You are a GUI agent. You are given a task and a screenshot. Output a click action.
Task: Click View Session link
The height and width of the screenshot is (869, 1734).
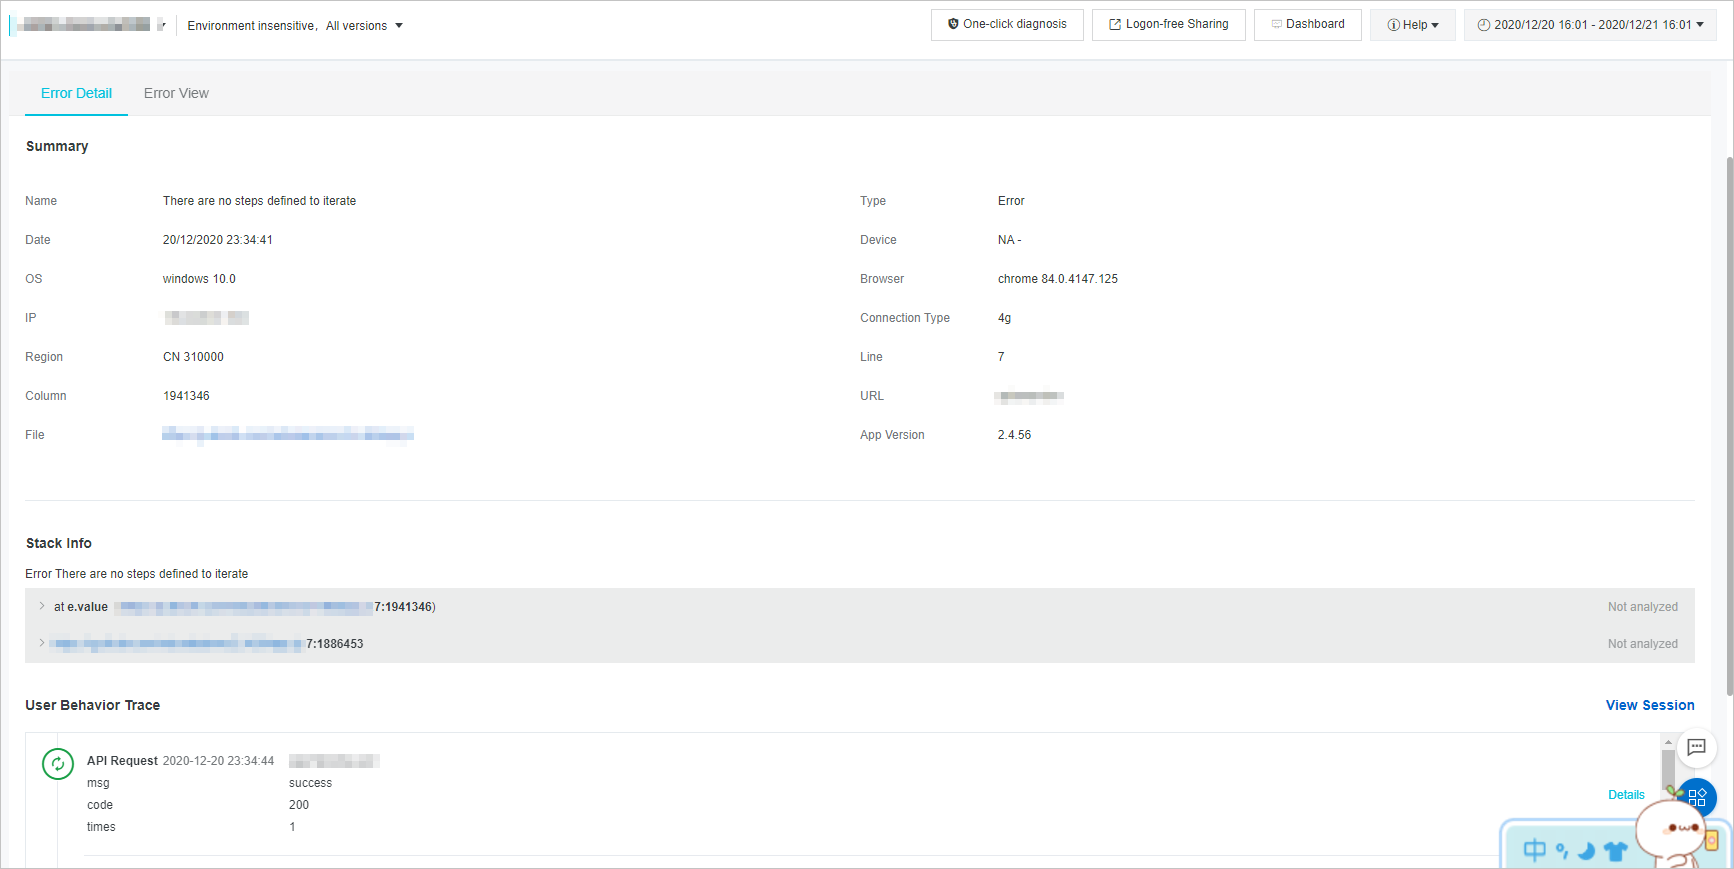(x=1650, y=705)
